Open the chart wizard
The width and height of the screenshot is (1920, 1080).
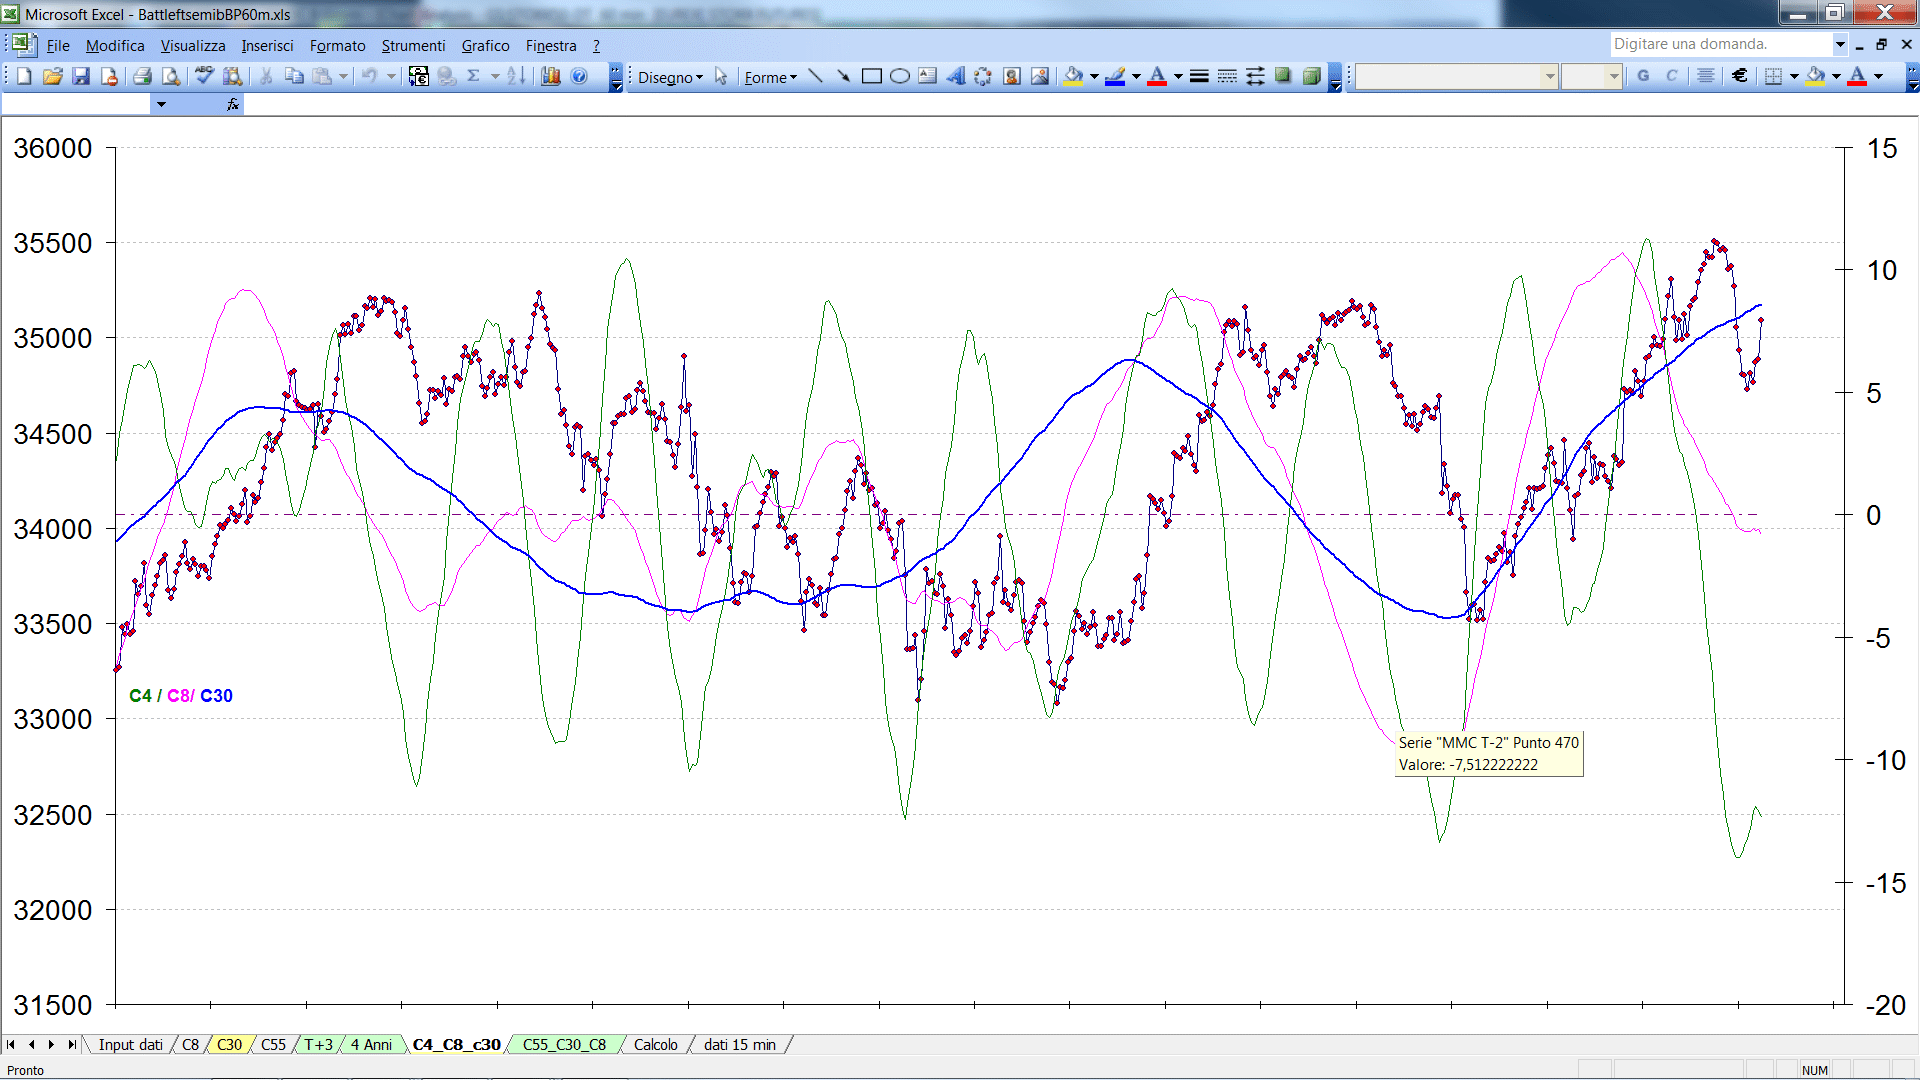(551, 76)
